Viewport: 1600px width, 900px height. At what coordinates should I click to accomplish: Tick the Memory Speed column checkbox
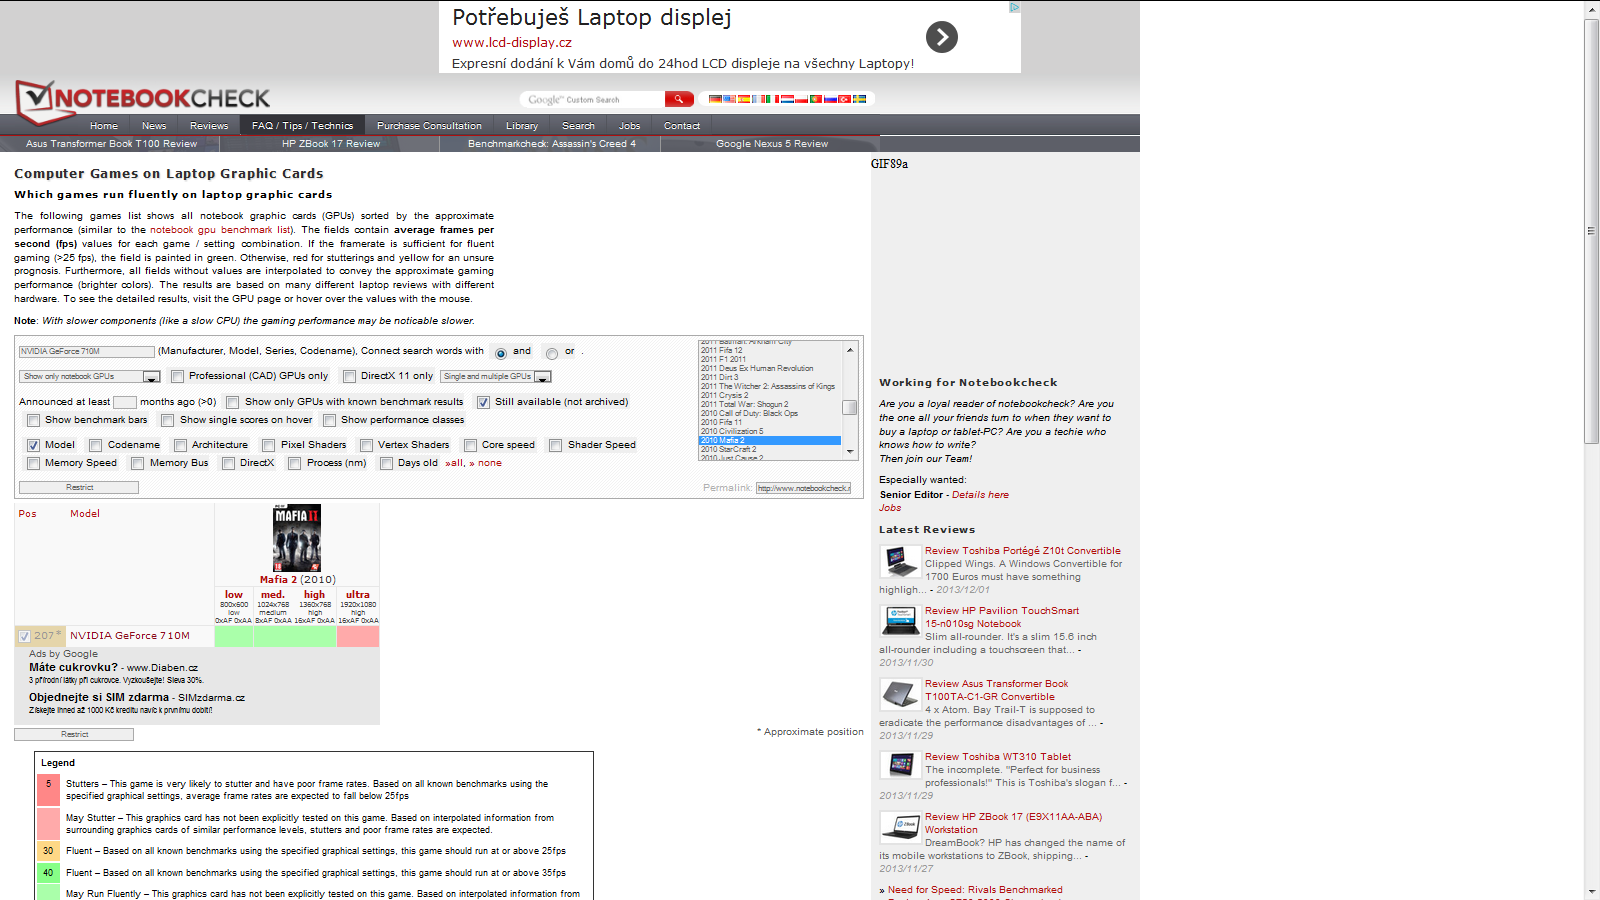[33, 464]
